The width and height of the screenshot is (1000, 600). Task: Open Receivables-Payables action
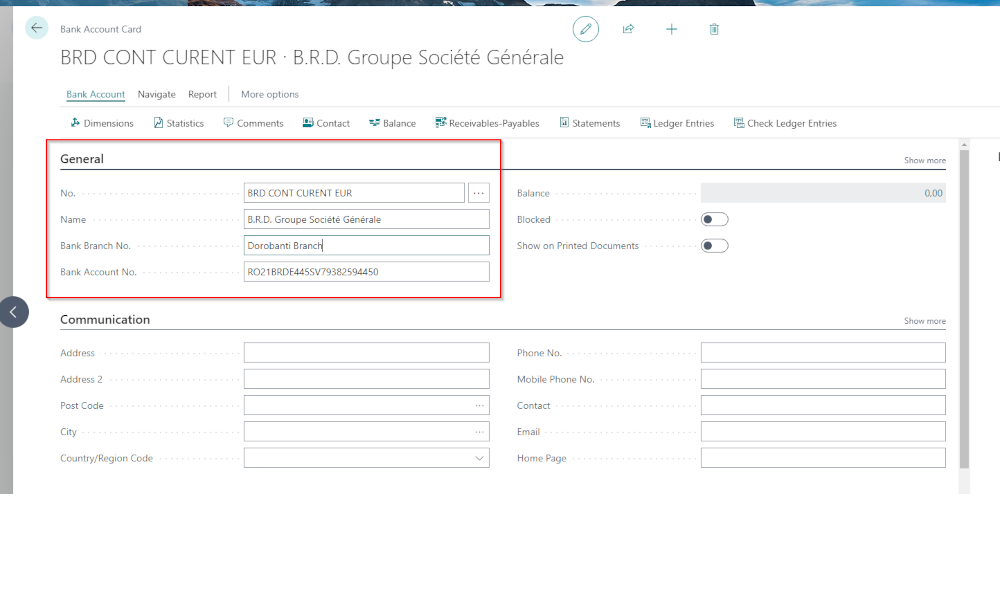487,123
